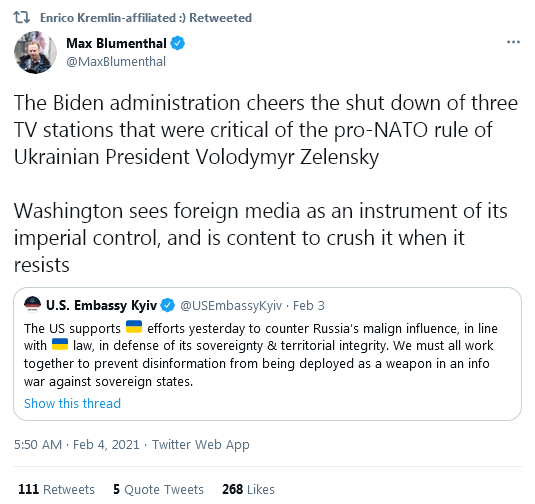Click the 5:50 AM Feb 4, 2021 timestamp
The width and height of the screenshot is (535, 504).
pyautogui.click(x=77, y=445)
